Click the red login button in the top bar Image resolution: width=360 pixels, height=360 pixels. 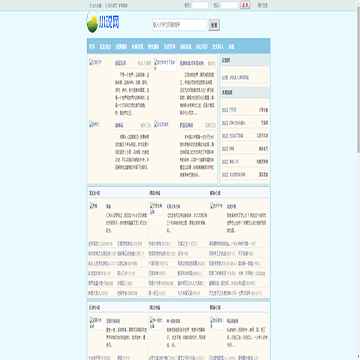[245, 5]
